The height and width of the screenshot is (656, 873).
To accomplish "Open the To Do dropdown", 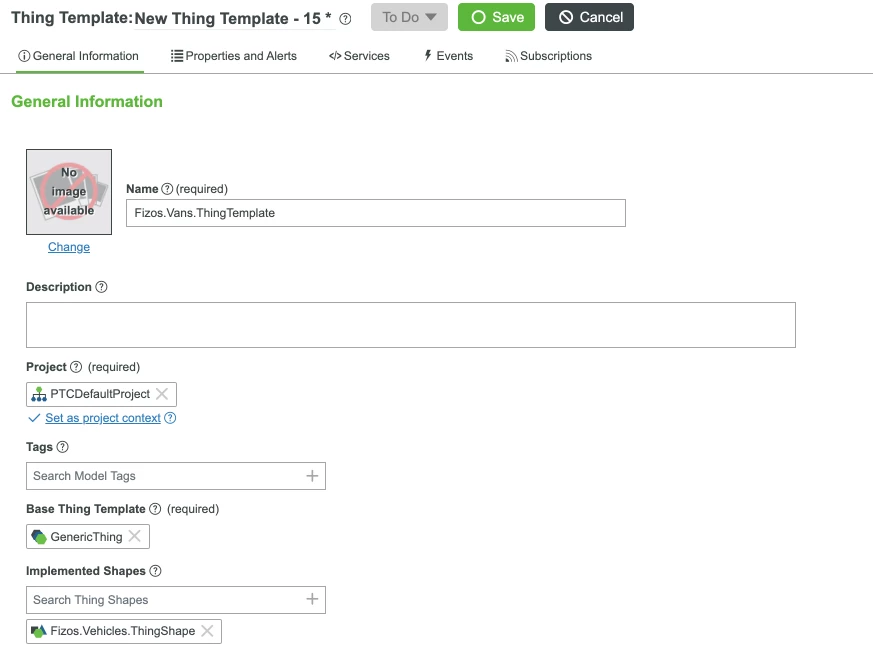I will [409, 17].
